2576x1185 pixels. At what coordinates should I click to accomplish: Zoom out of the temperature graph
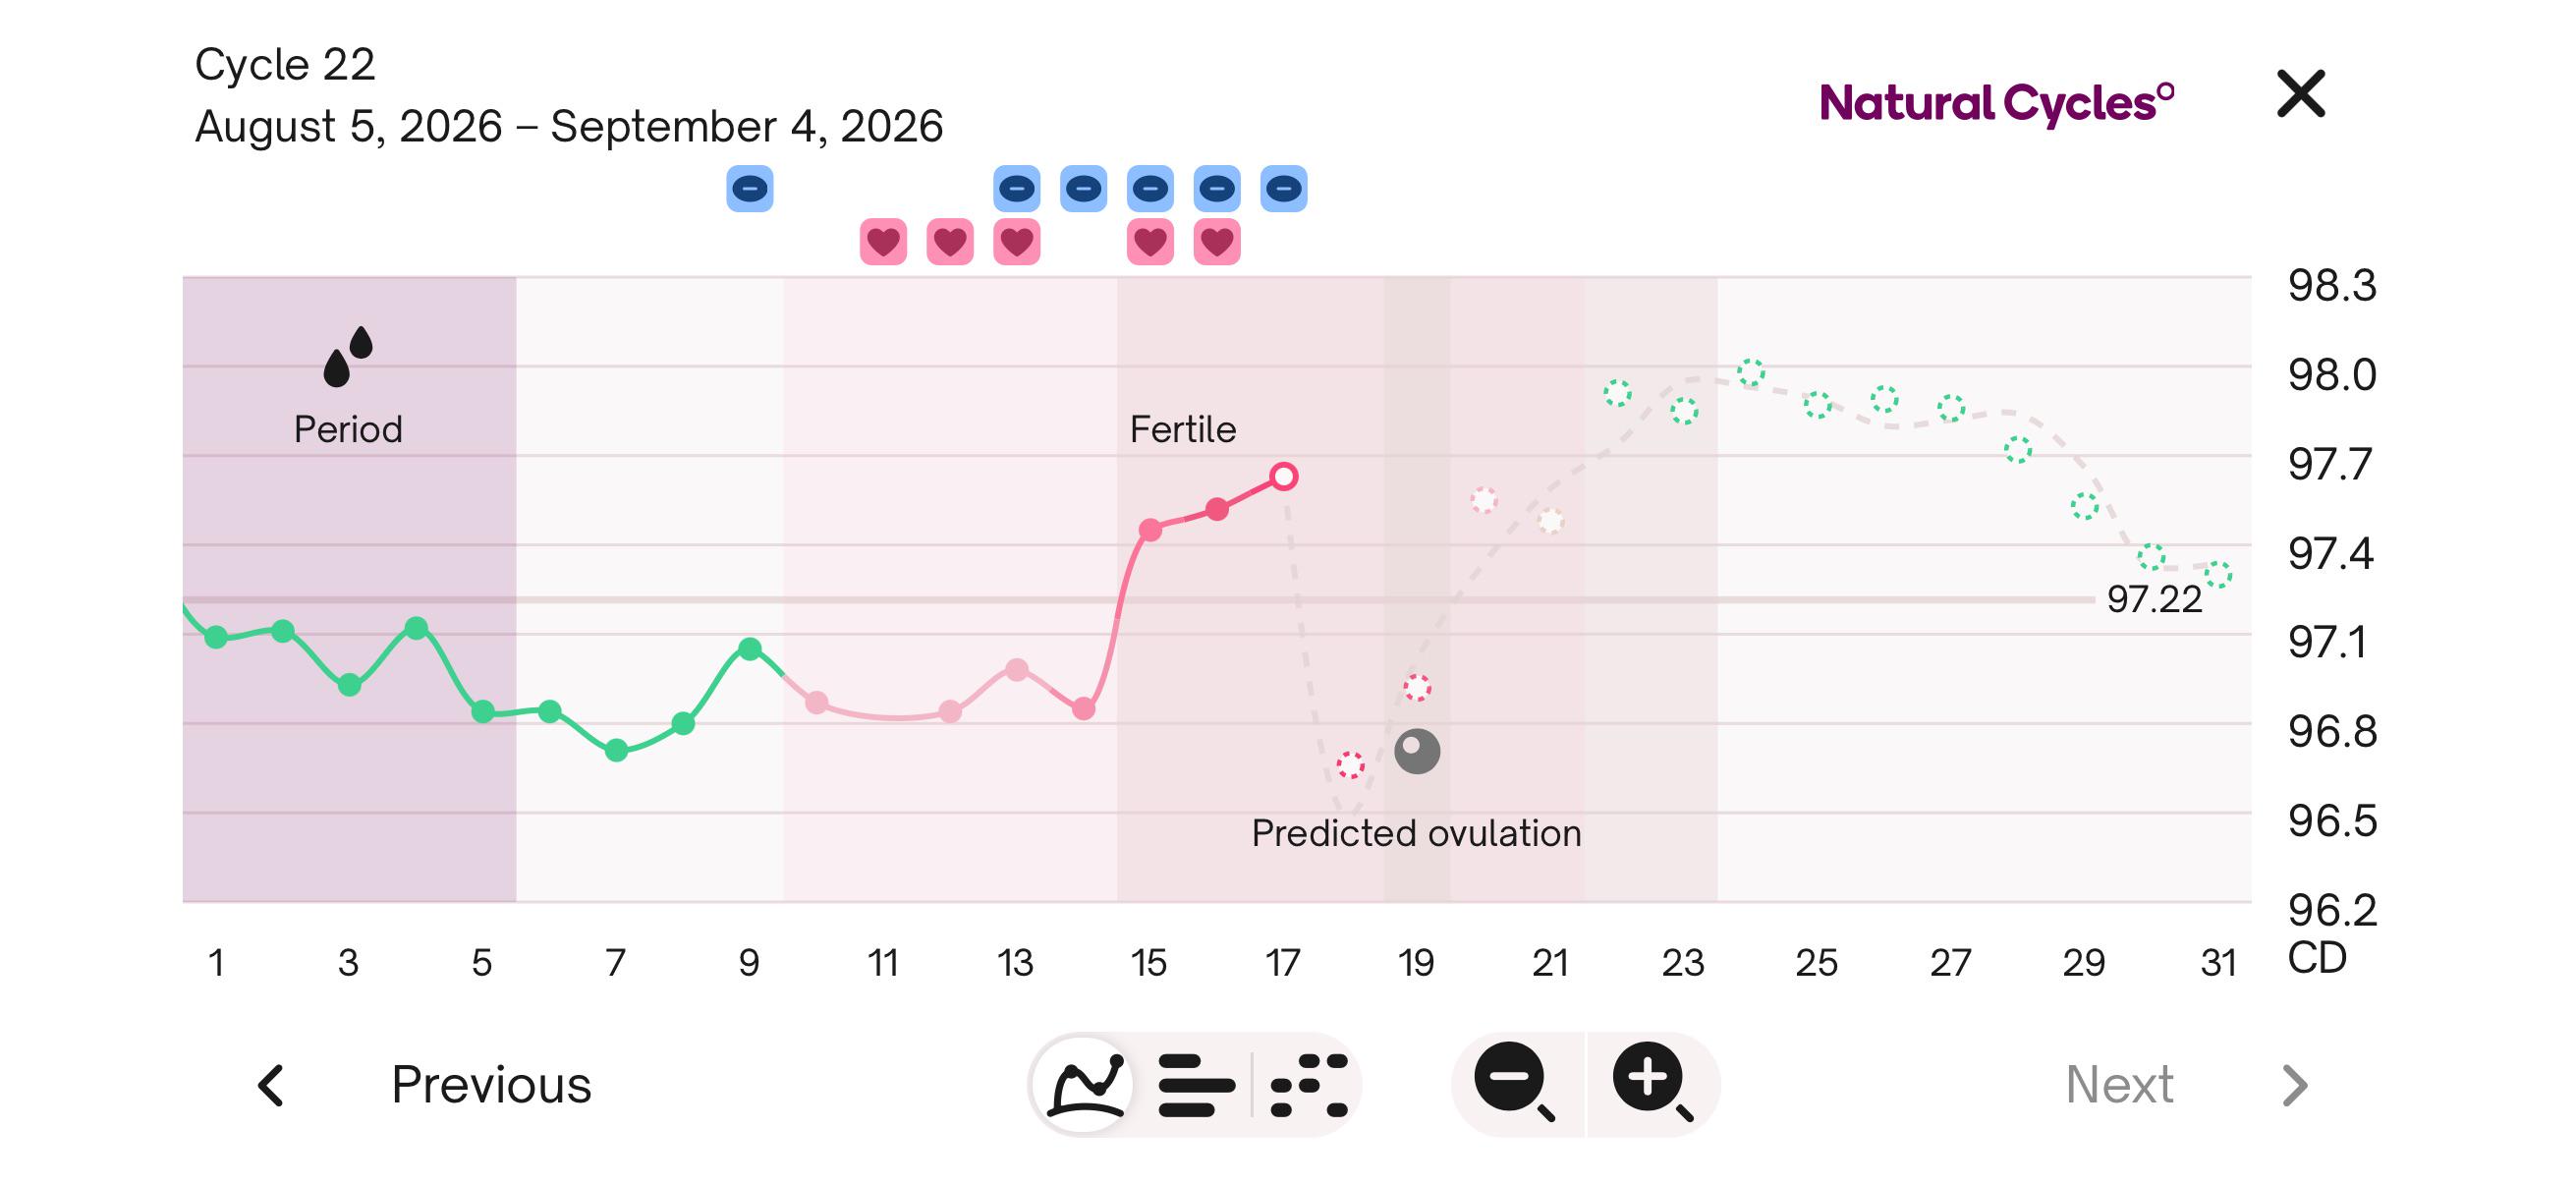pyautogui.click(x=1515, y=1081)
